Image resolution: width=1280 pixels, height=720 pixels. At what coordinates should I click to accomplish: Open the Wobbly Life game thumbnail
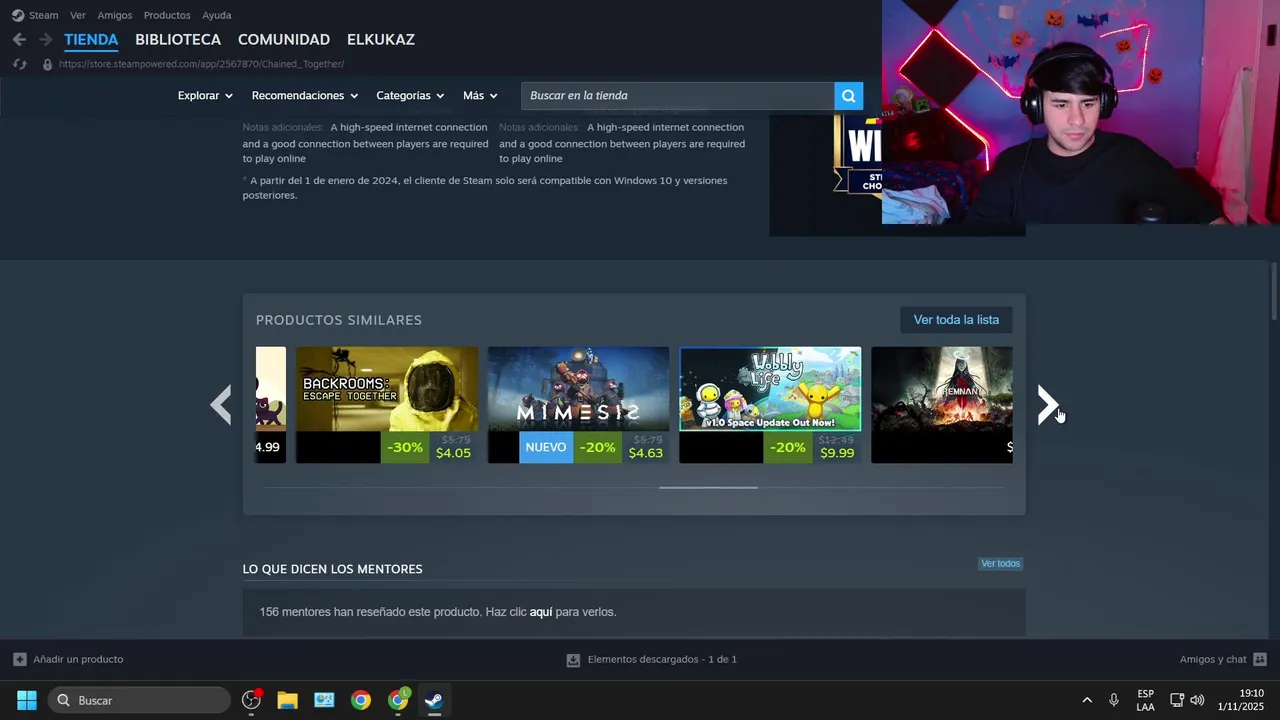[x=770, y=389]
